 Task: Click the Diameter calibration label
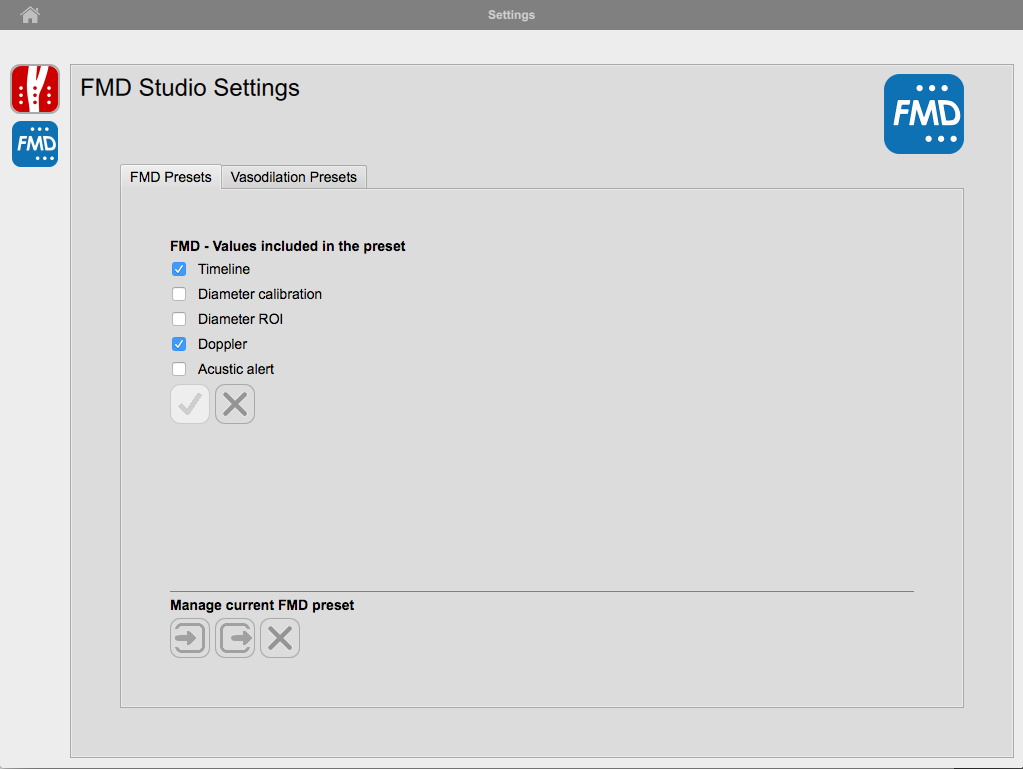coord(260,294)
